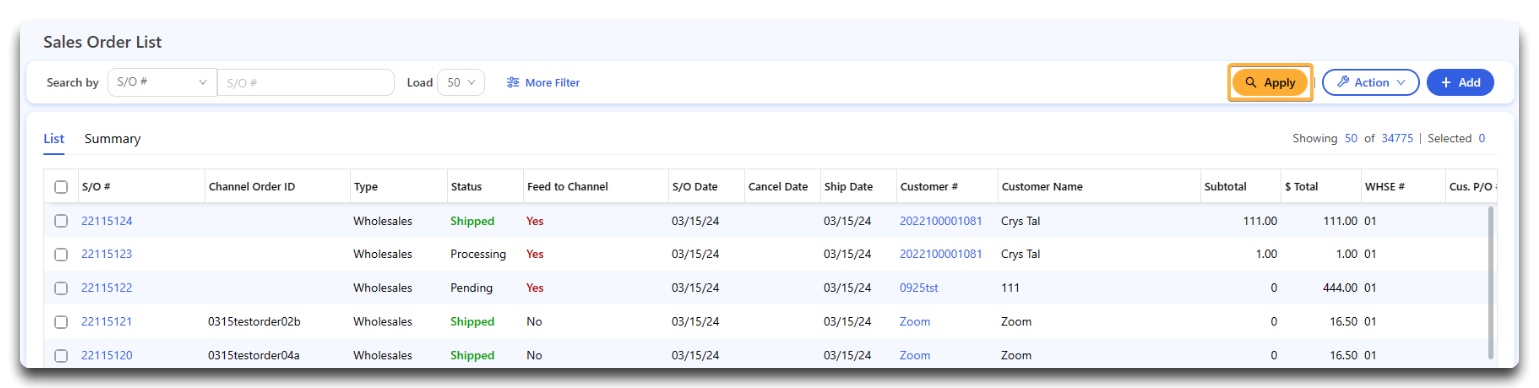Toggle the select-all header checkbox
Viewport: 1539px width, 388px height.
61,187
